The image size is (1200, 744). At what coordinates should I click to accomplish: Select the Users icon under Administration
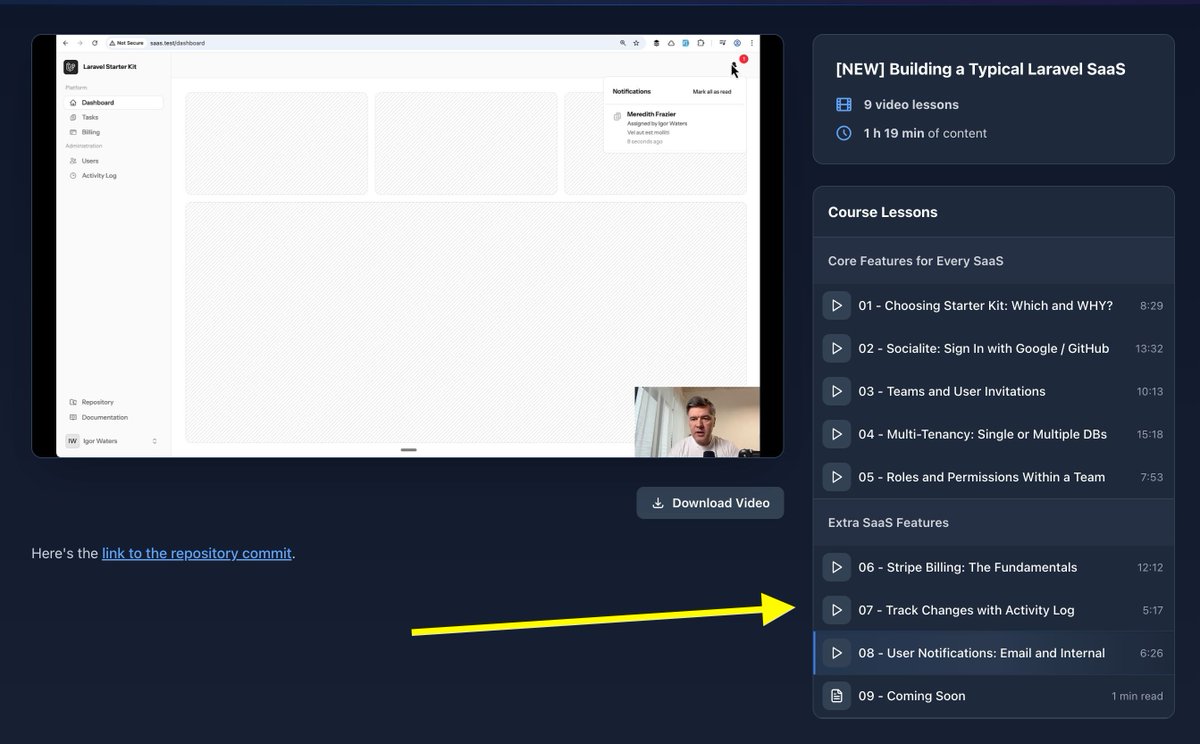click(x=73, y=160)
